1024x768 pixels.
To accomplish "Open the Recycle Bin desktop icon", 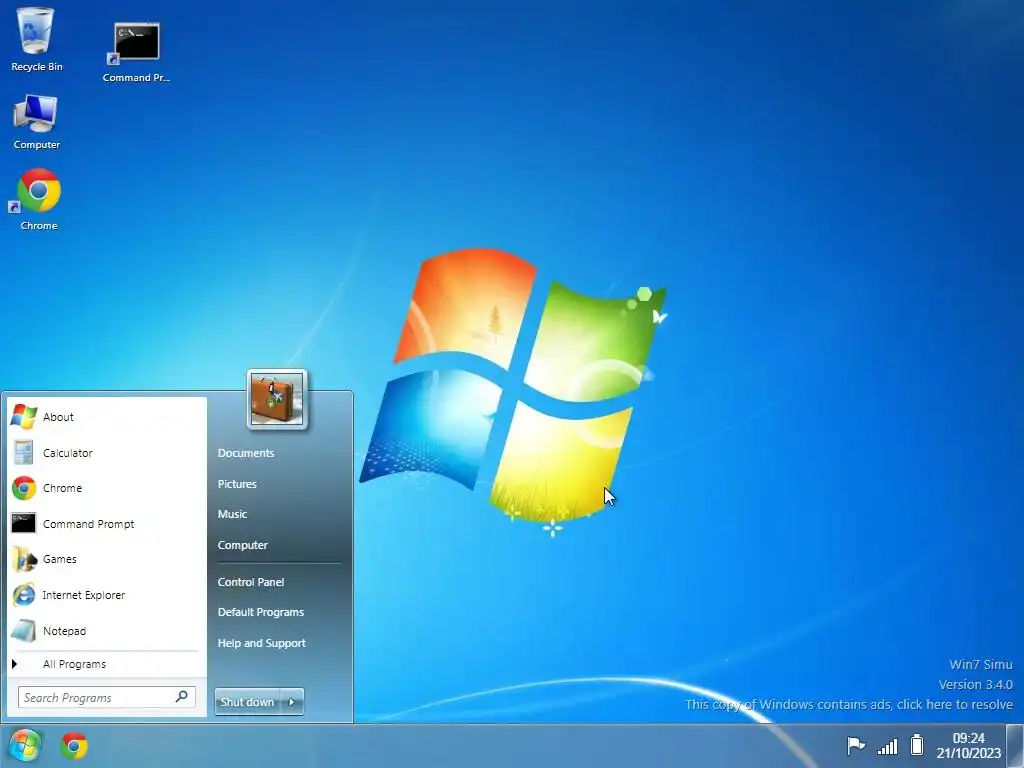I will click(36, 39).
